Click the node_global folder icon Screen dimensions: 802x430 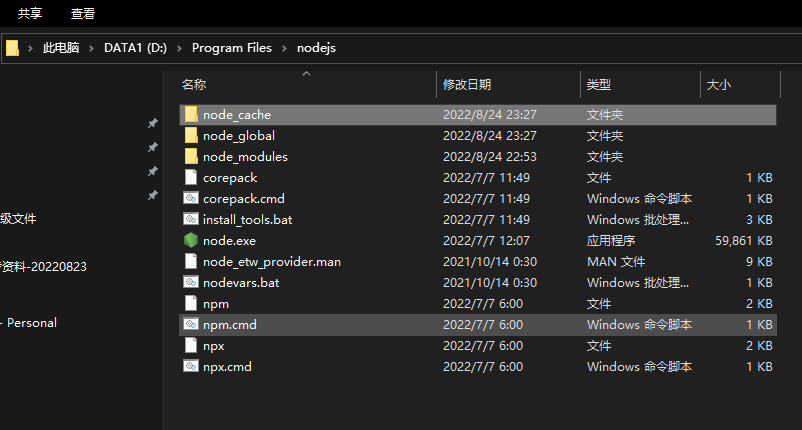(191, 135)
